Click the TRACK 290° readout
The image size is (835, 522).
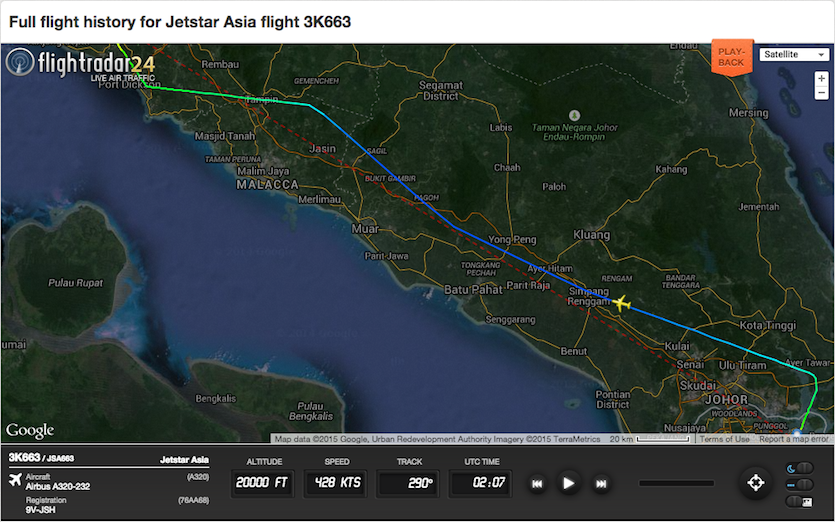pos(408,483)
